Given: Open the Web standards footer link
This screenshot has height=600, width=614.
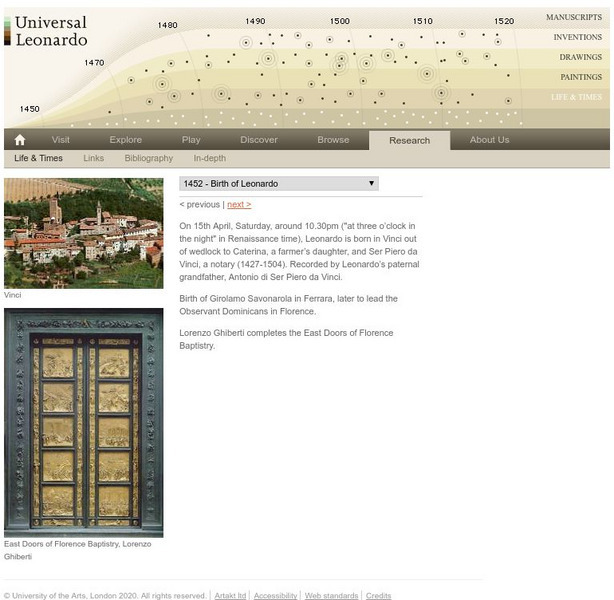Looking at the screenshot, I should point(331,596).
